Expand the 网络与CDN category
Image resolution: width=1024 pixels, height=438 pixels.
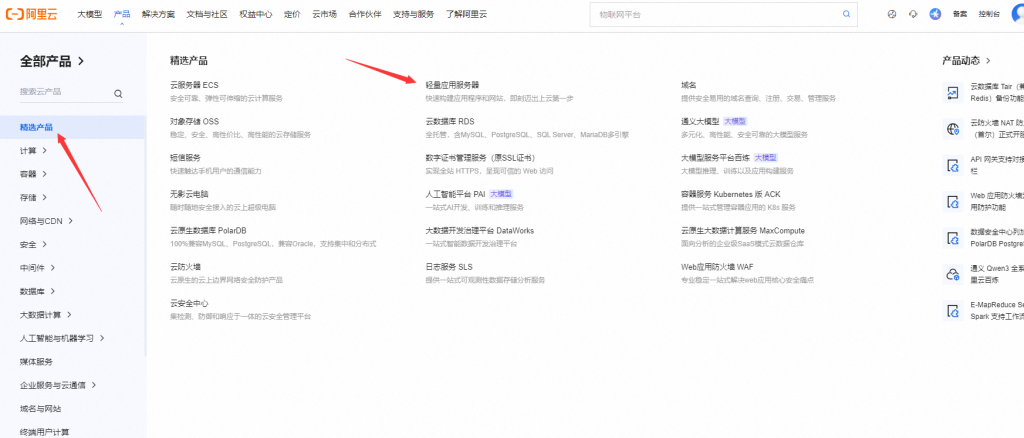[x=70, y=221]
